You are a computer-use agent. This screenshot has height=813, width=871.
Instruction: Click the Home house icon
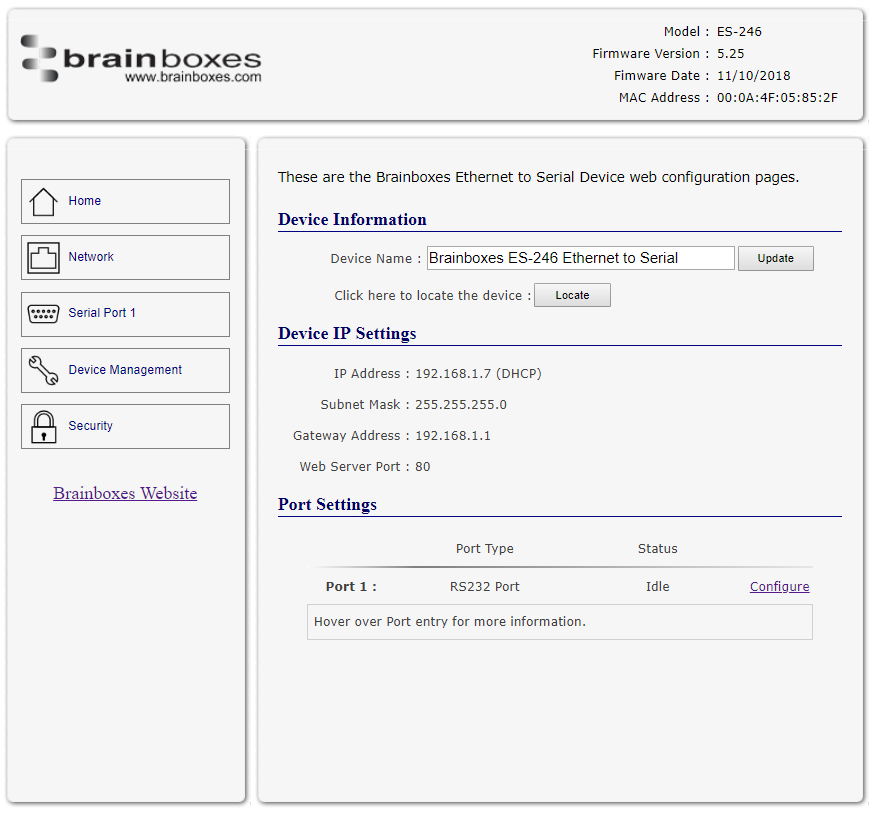point(43,202)
